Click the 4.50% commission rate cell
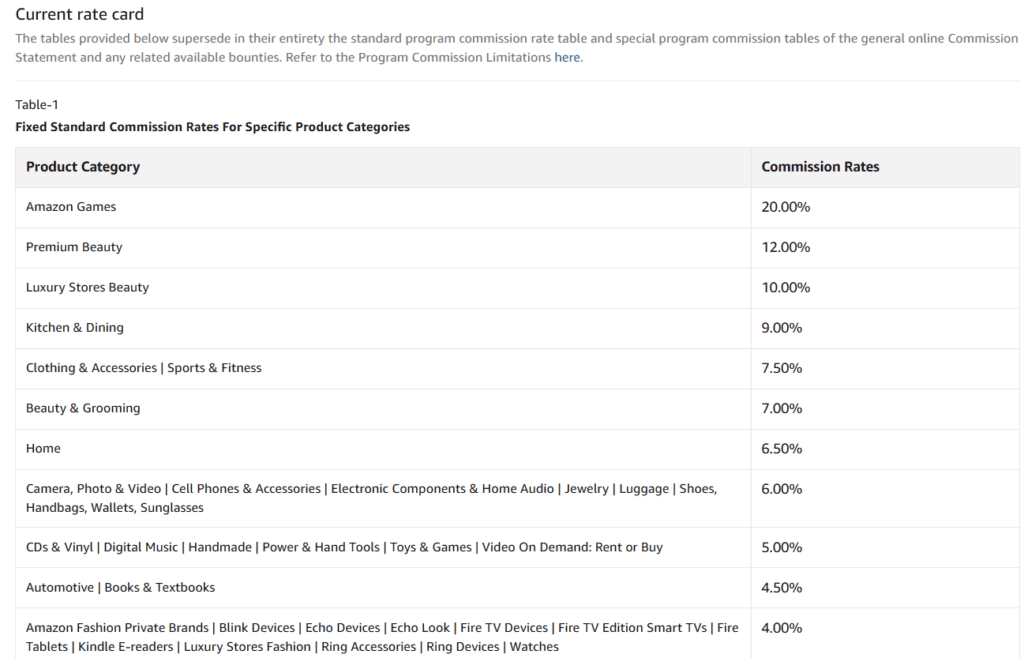The image size is (1024, 658). [x=781, y=588]
